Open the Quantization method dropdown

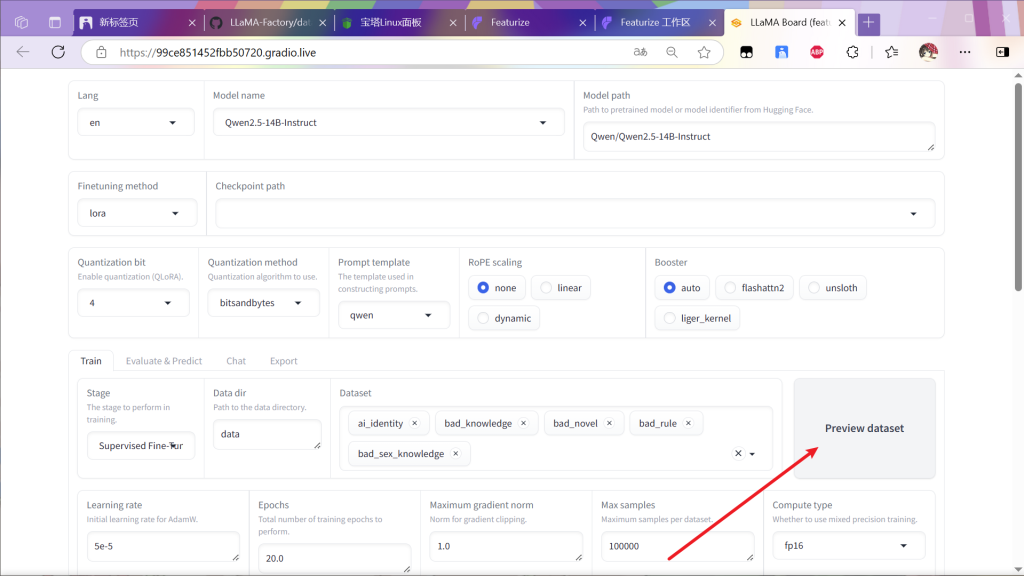tap(264, 302)
